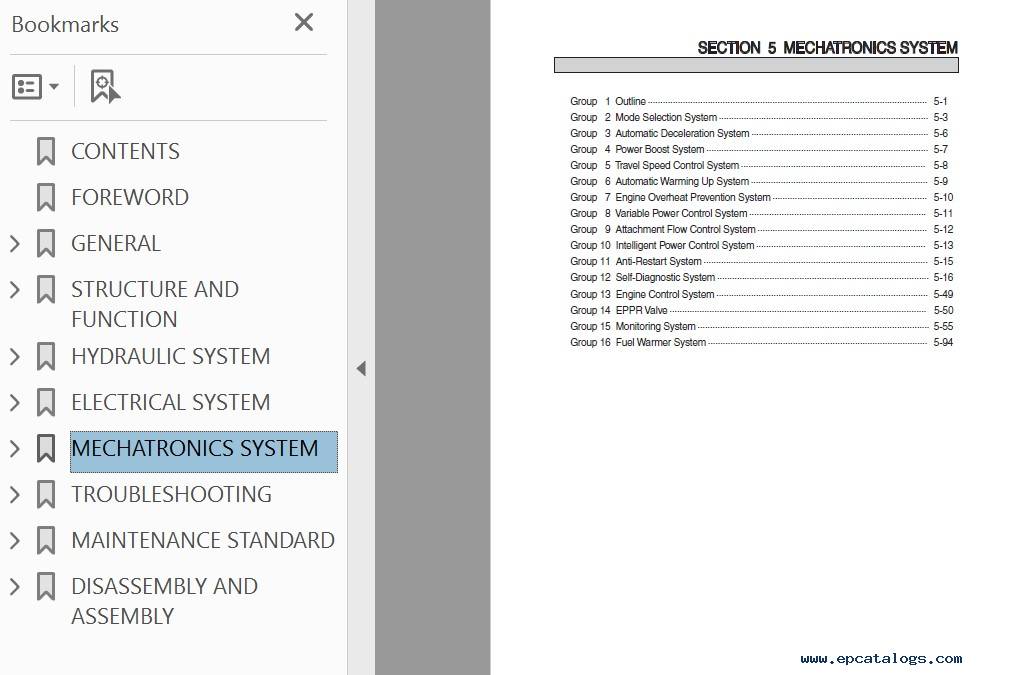Click Group 12 Self-Diagnostic System entry
The width and height of the screenshot is (1013, 675).
[761, 278]
